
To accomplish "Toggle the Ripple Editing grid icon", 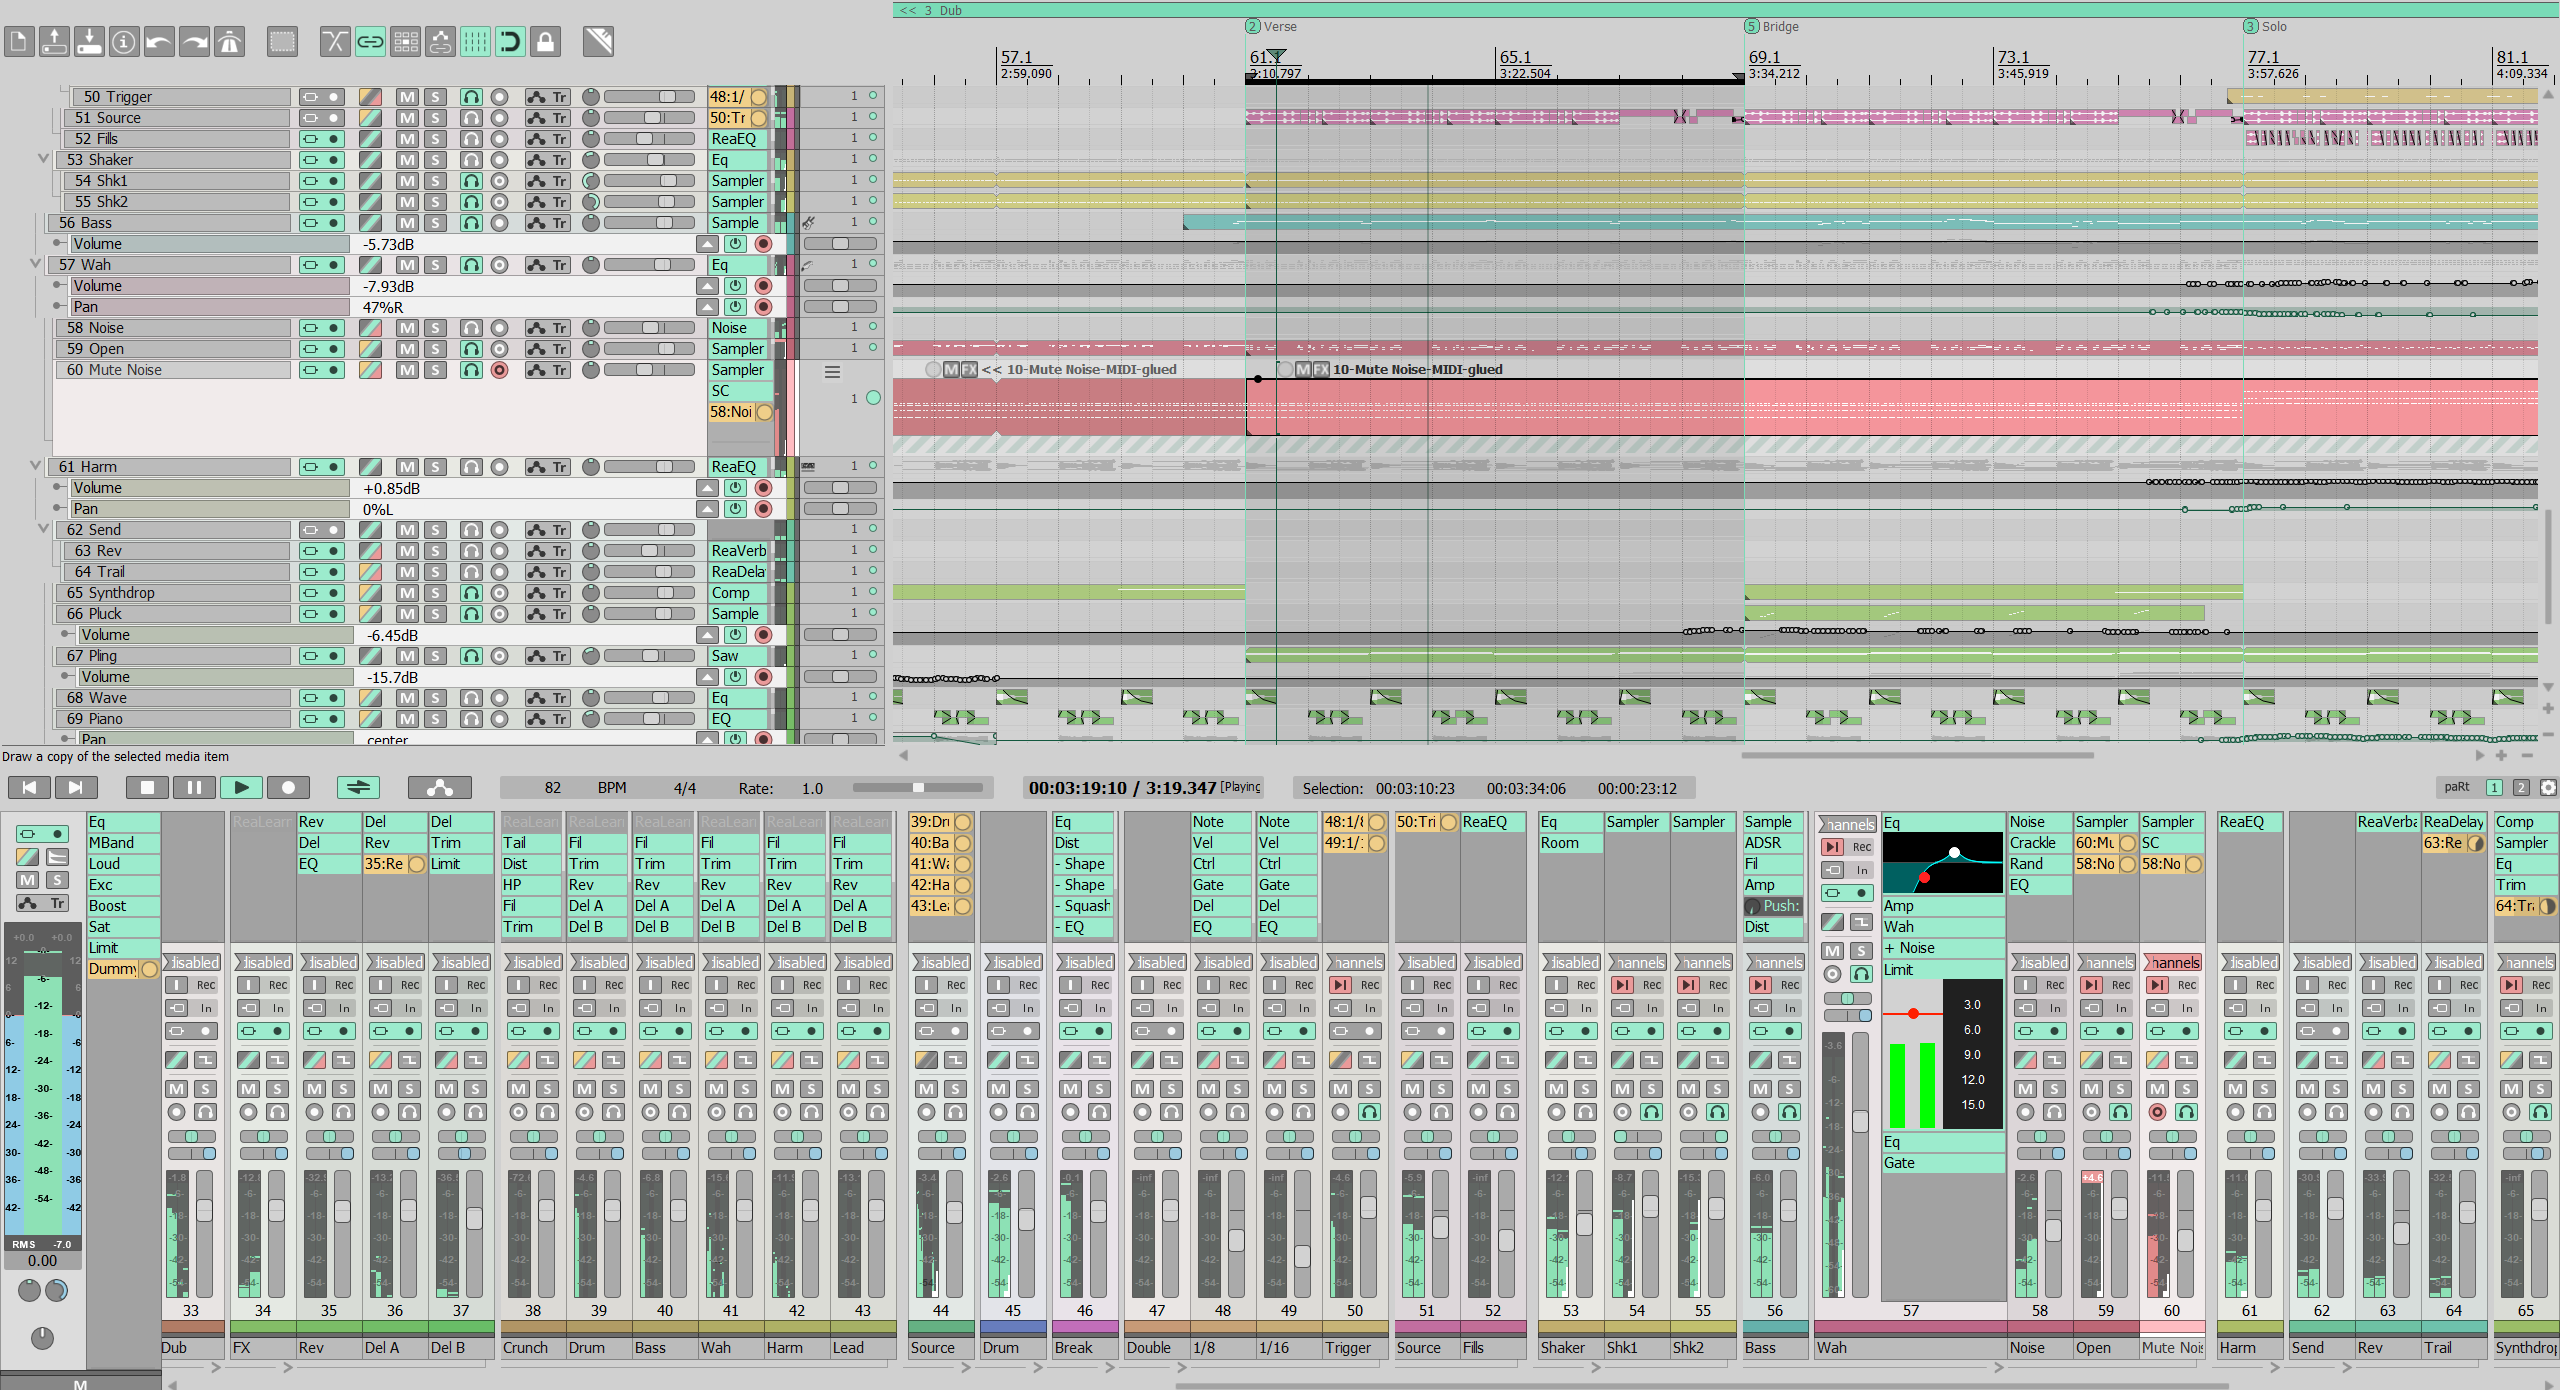I will click(x=405, y=42).
